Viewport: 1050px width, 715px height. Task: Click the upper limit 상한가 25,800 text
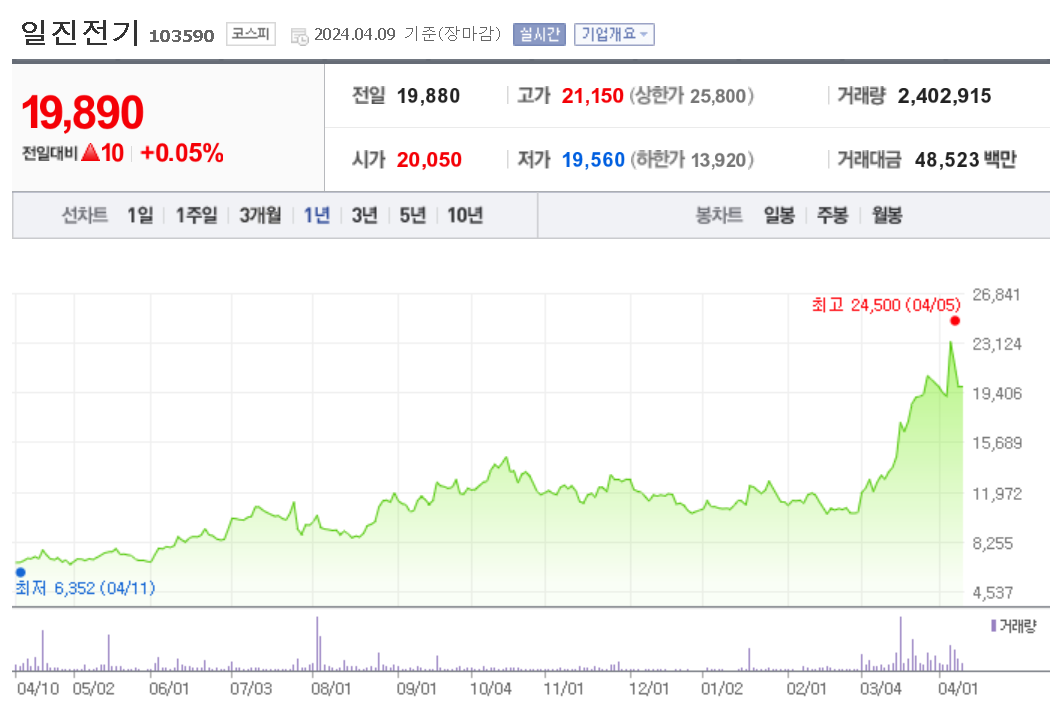(x=692, y=96)
